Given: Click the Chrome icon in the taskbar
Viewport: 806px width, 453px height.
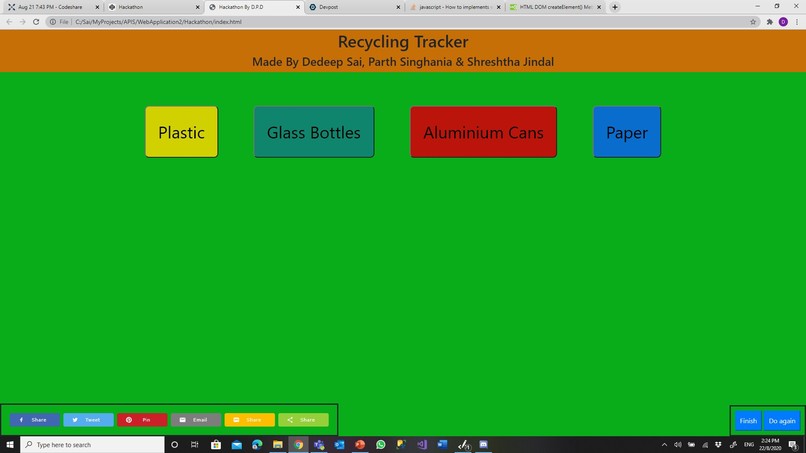Looking at the screenshot, I should (x=298, y=444).
